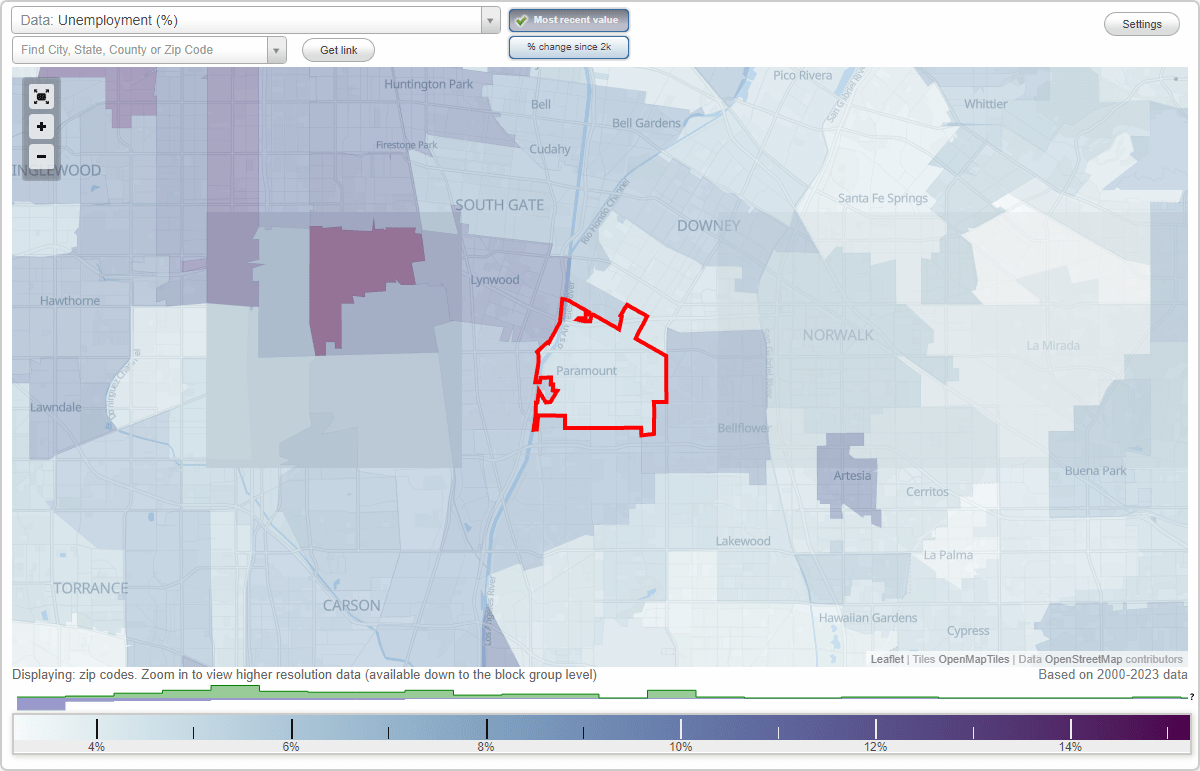The image size is (1200, 771).
Task: Click the 8% mark on the color scale
Action: [x=486, y=727]
